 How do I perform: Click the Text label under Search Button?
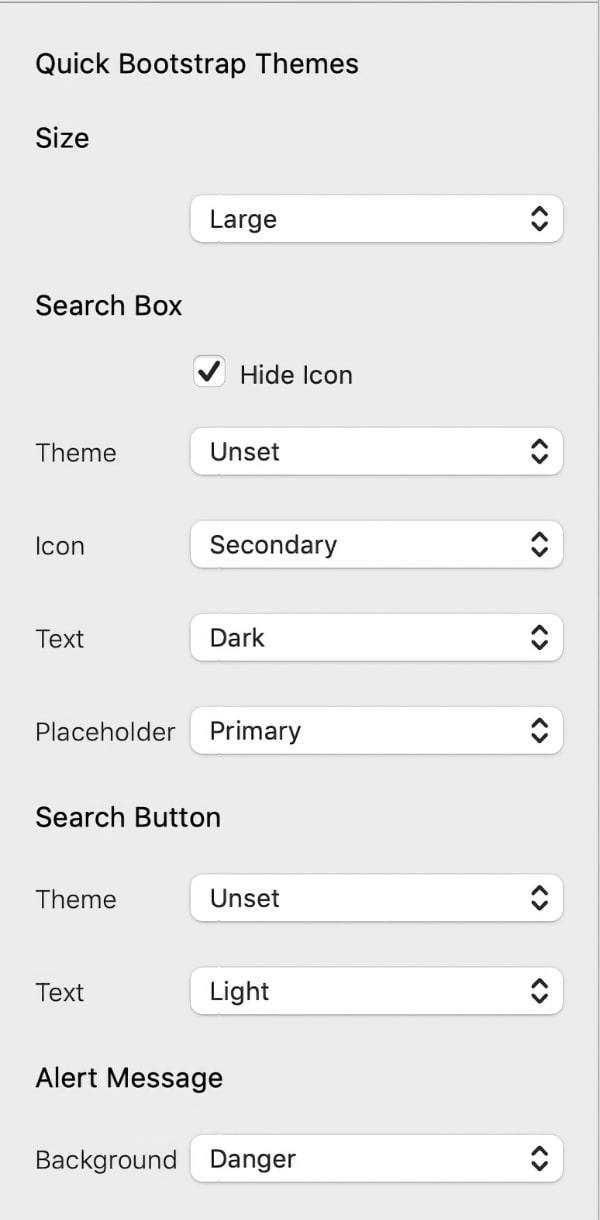coord(59,993)
